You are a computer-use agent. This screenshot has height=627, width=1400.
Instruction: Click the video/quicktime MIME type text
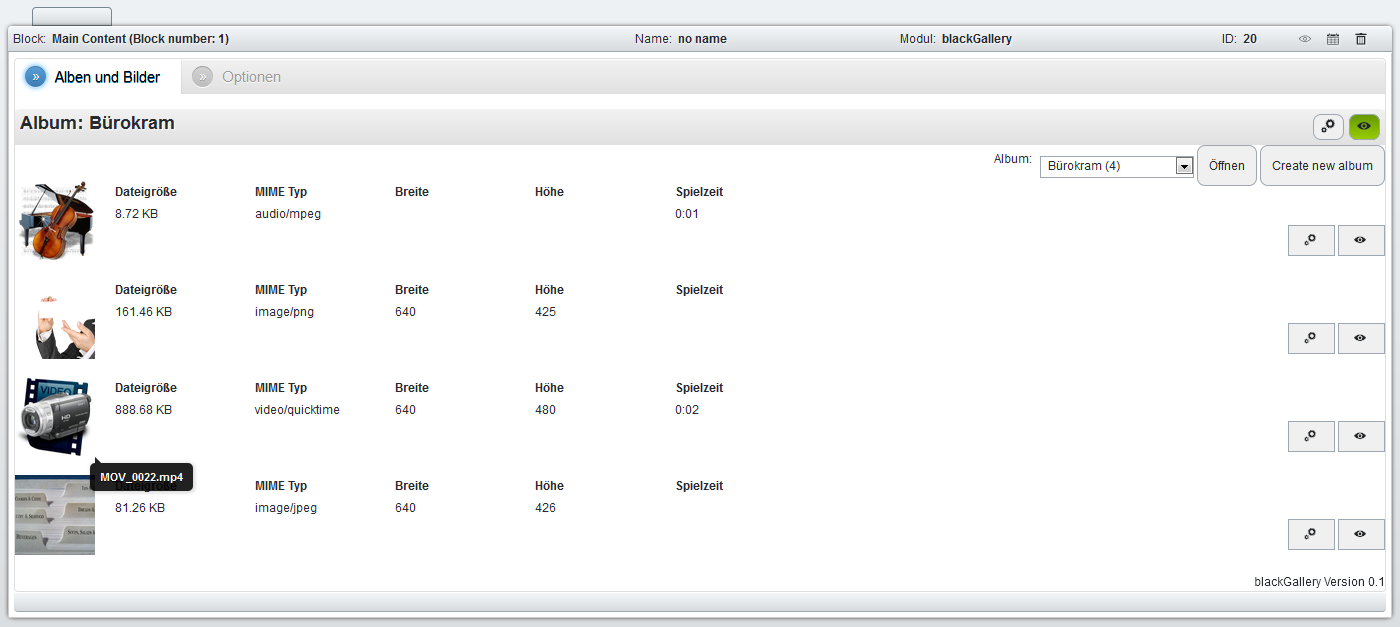(297, 410)
